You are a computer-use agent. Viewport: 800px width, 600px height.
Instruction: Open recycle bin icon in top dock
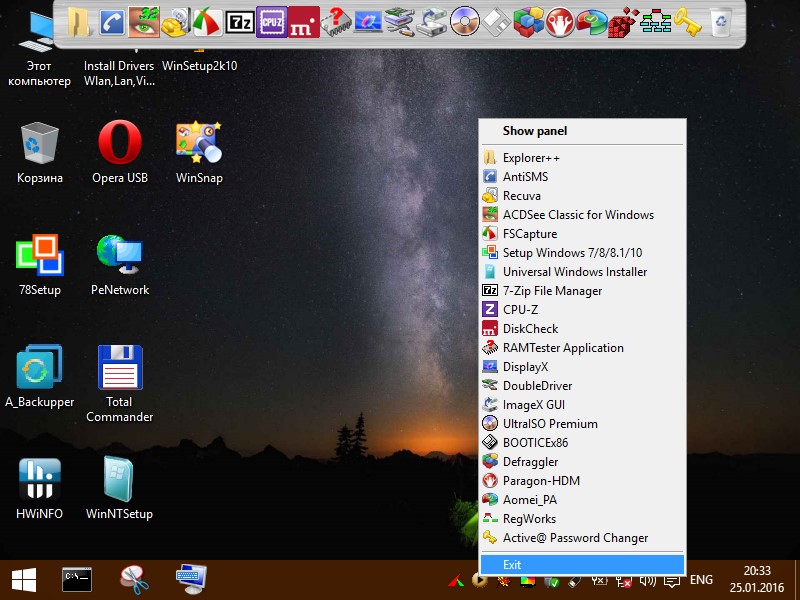point(720,22)
